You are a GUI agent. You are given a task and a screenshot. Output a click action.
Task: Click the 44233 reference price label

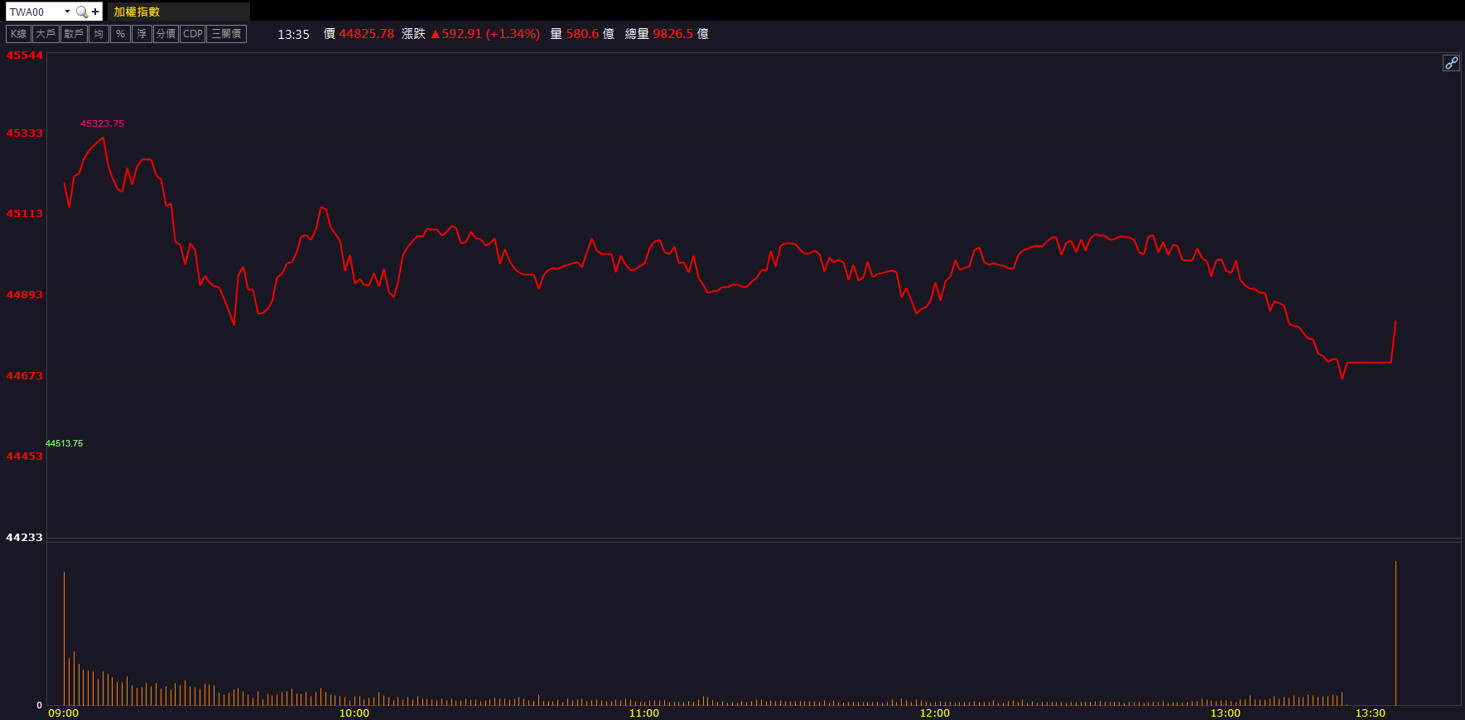(x=24, y=537)
